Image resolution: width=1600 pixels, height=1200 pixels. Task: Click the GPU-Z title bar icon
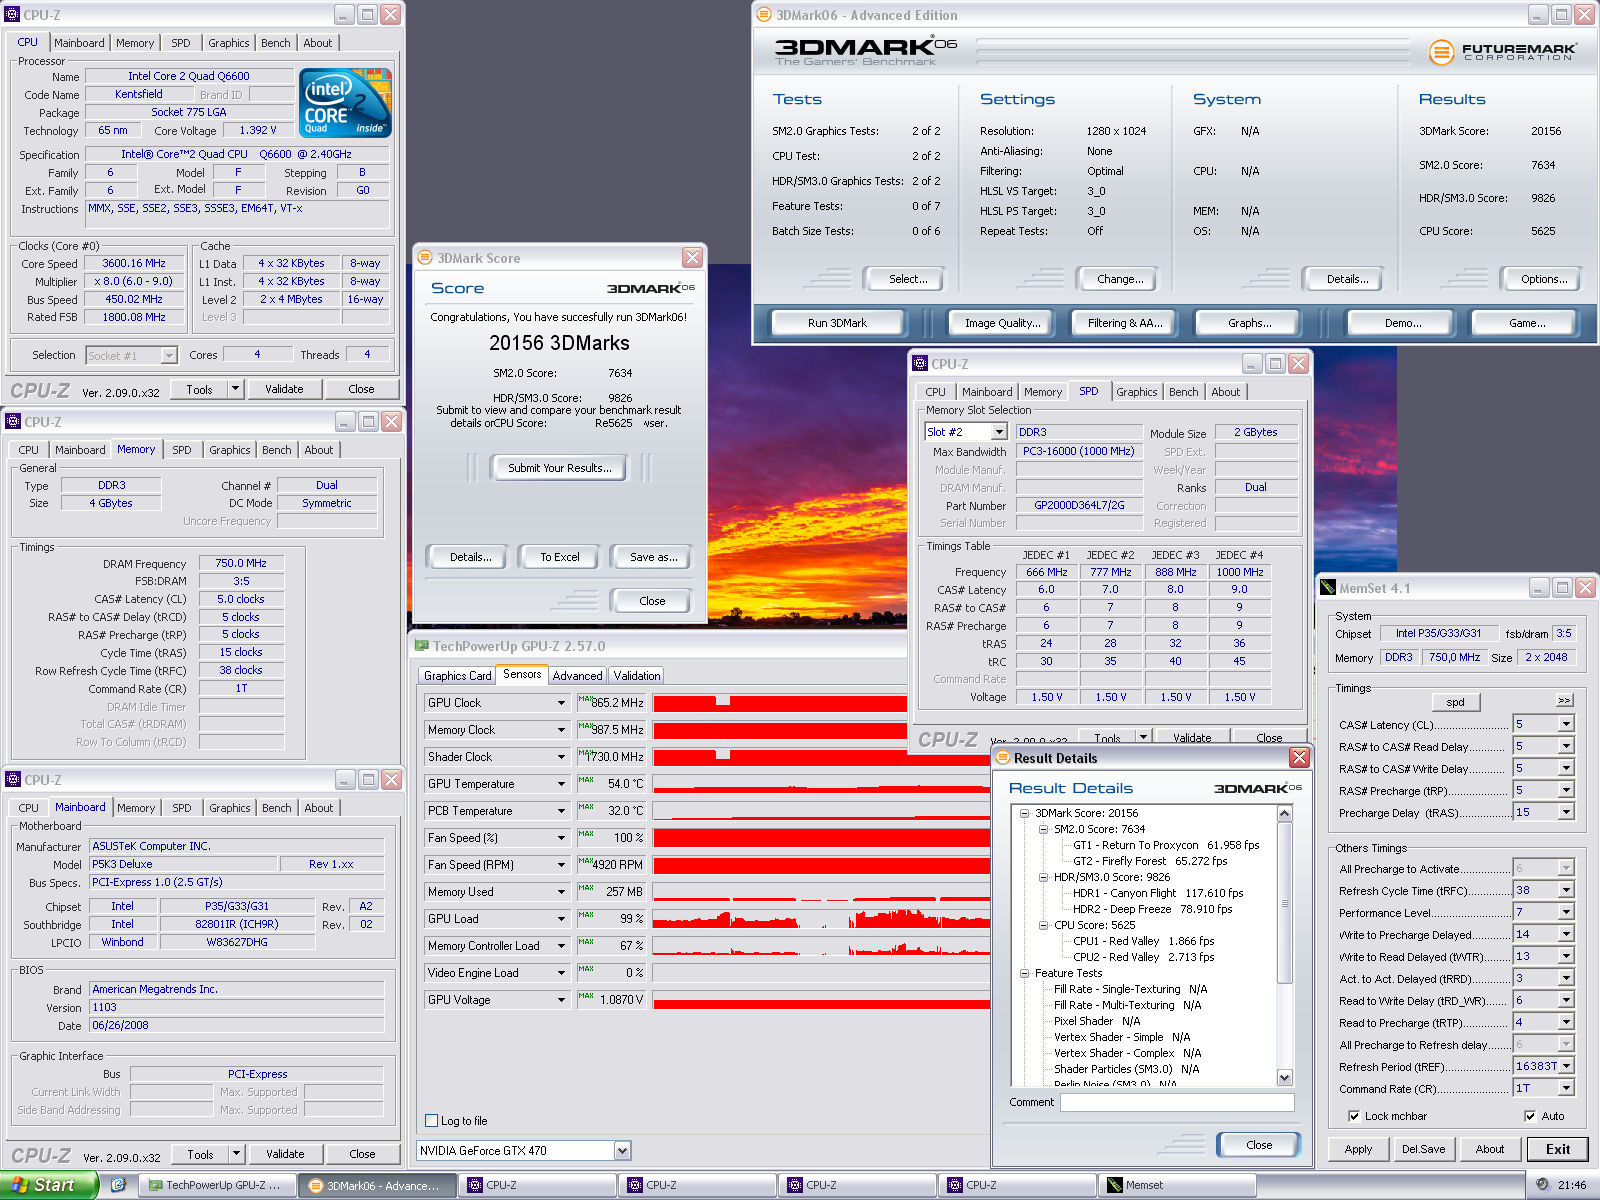[422, 646]
